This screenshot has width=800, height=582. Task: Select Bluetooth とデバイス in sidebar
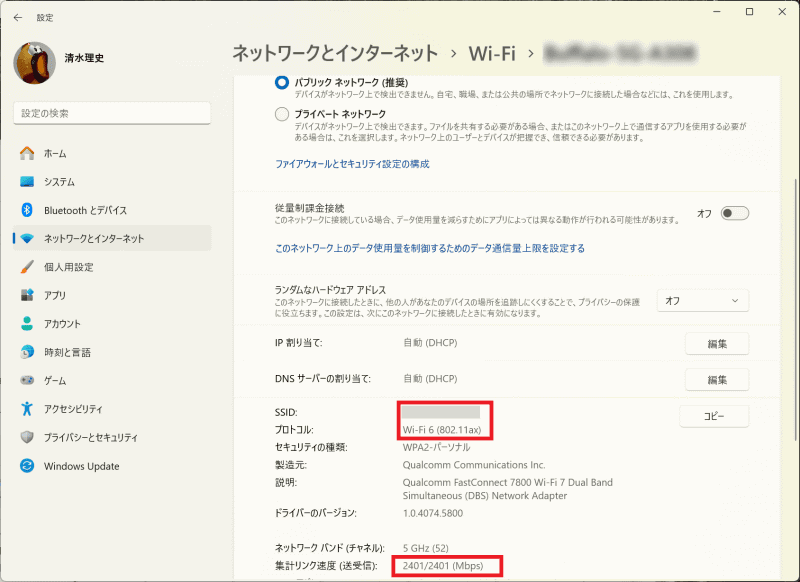coord(75,208)
